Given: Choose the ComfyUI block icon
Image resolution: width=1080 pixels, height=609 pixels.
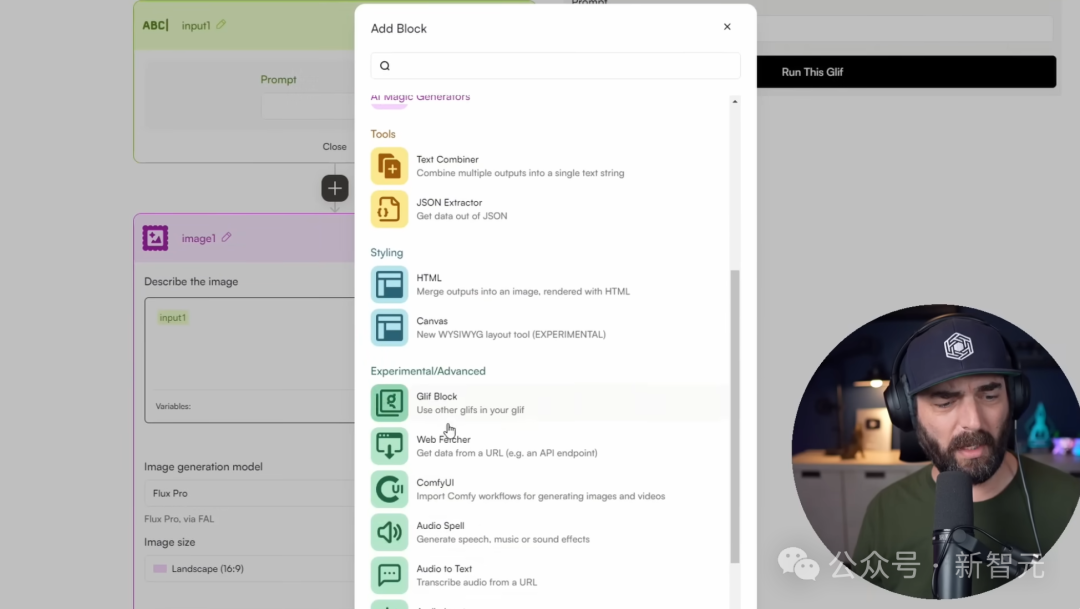Looking at the screenshot, I should click(x=389, y=489).
